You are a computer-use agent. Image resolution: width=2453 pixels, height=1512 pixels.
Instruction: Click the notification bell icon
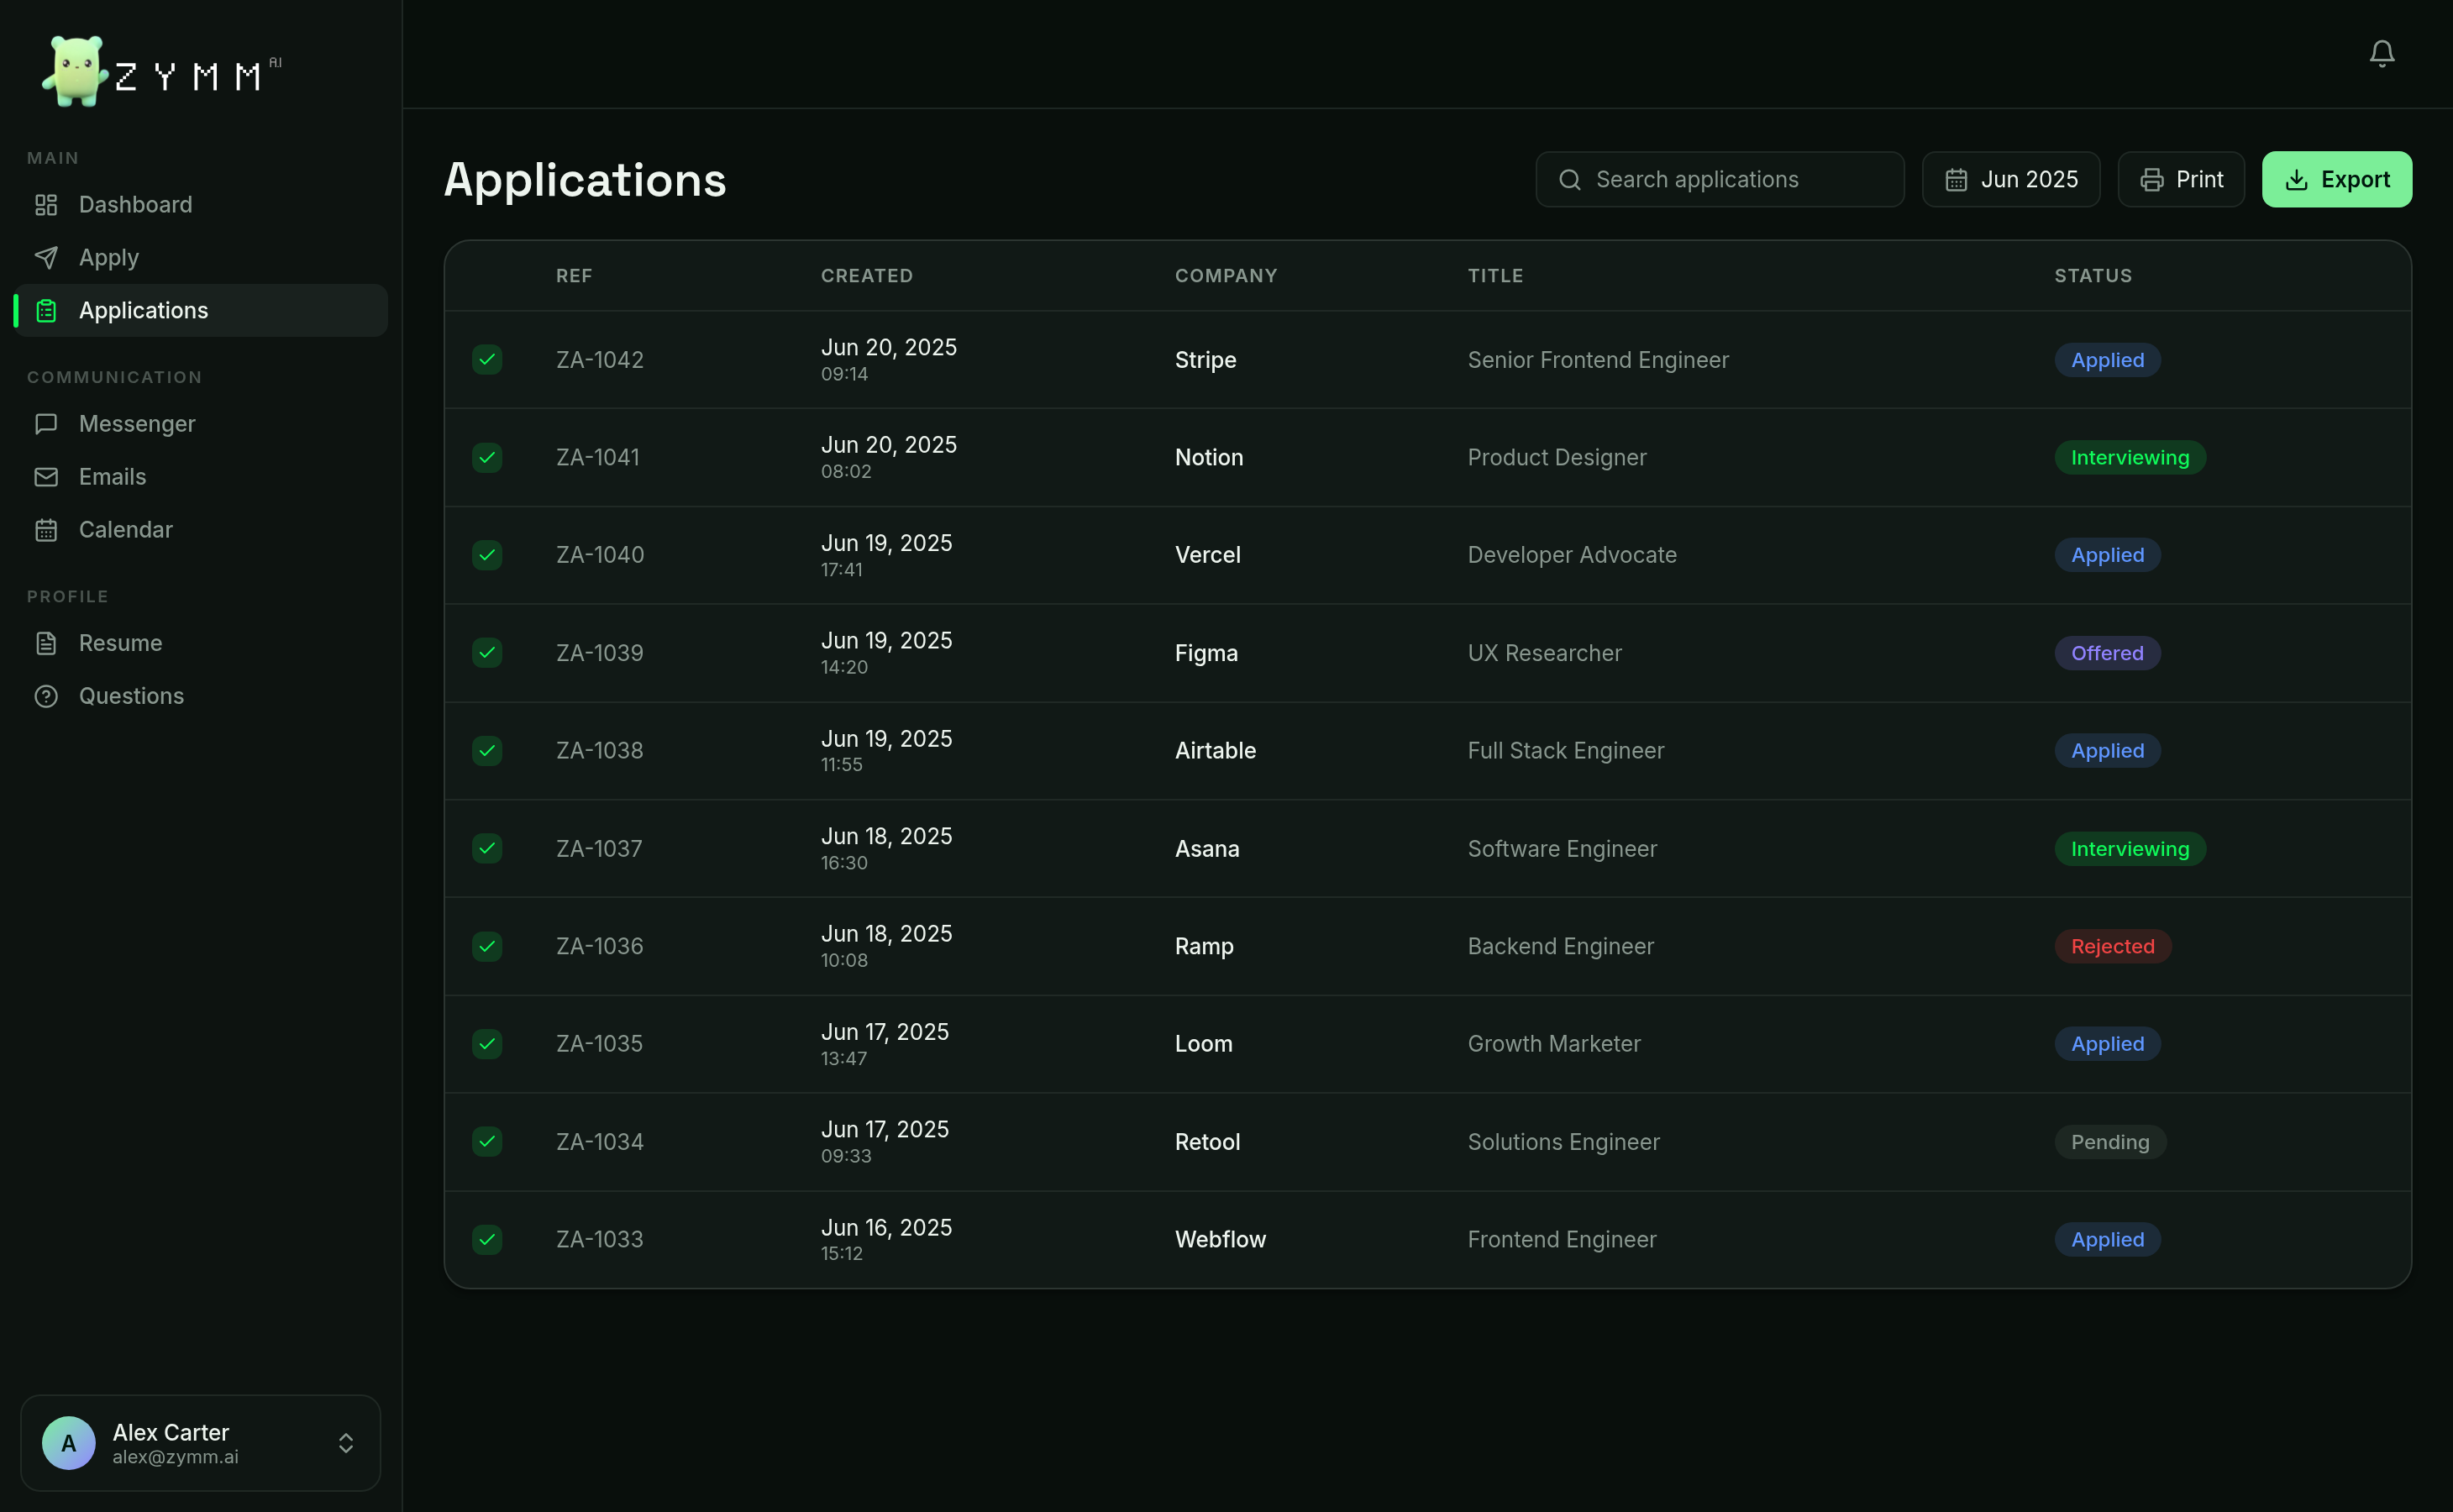pos(2381,53)
